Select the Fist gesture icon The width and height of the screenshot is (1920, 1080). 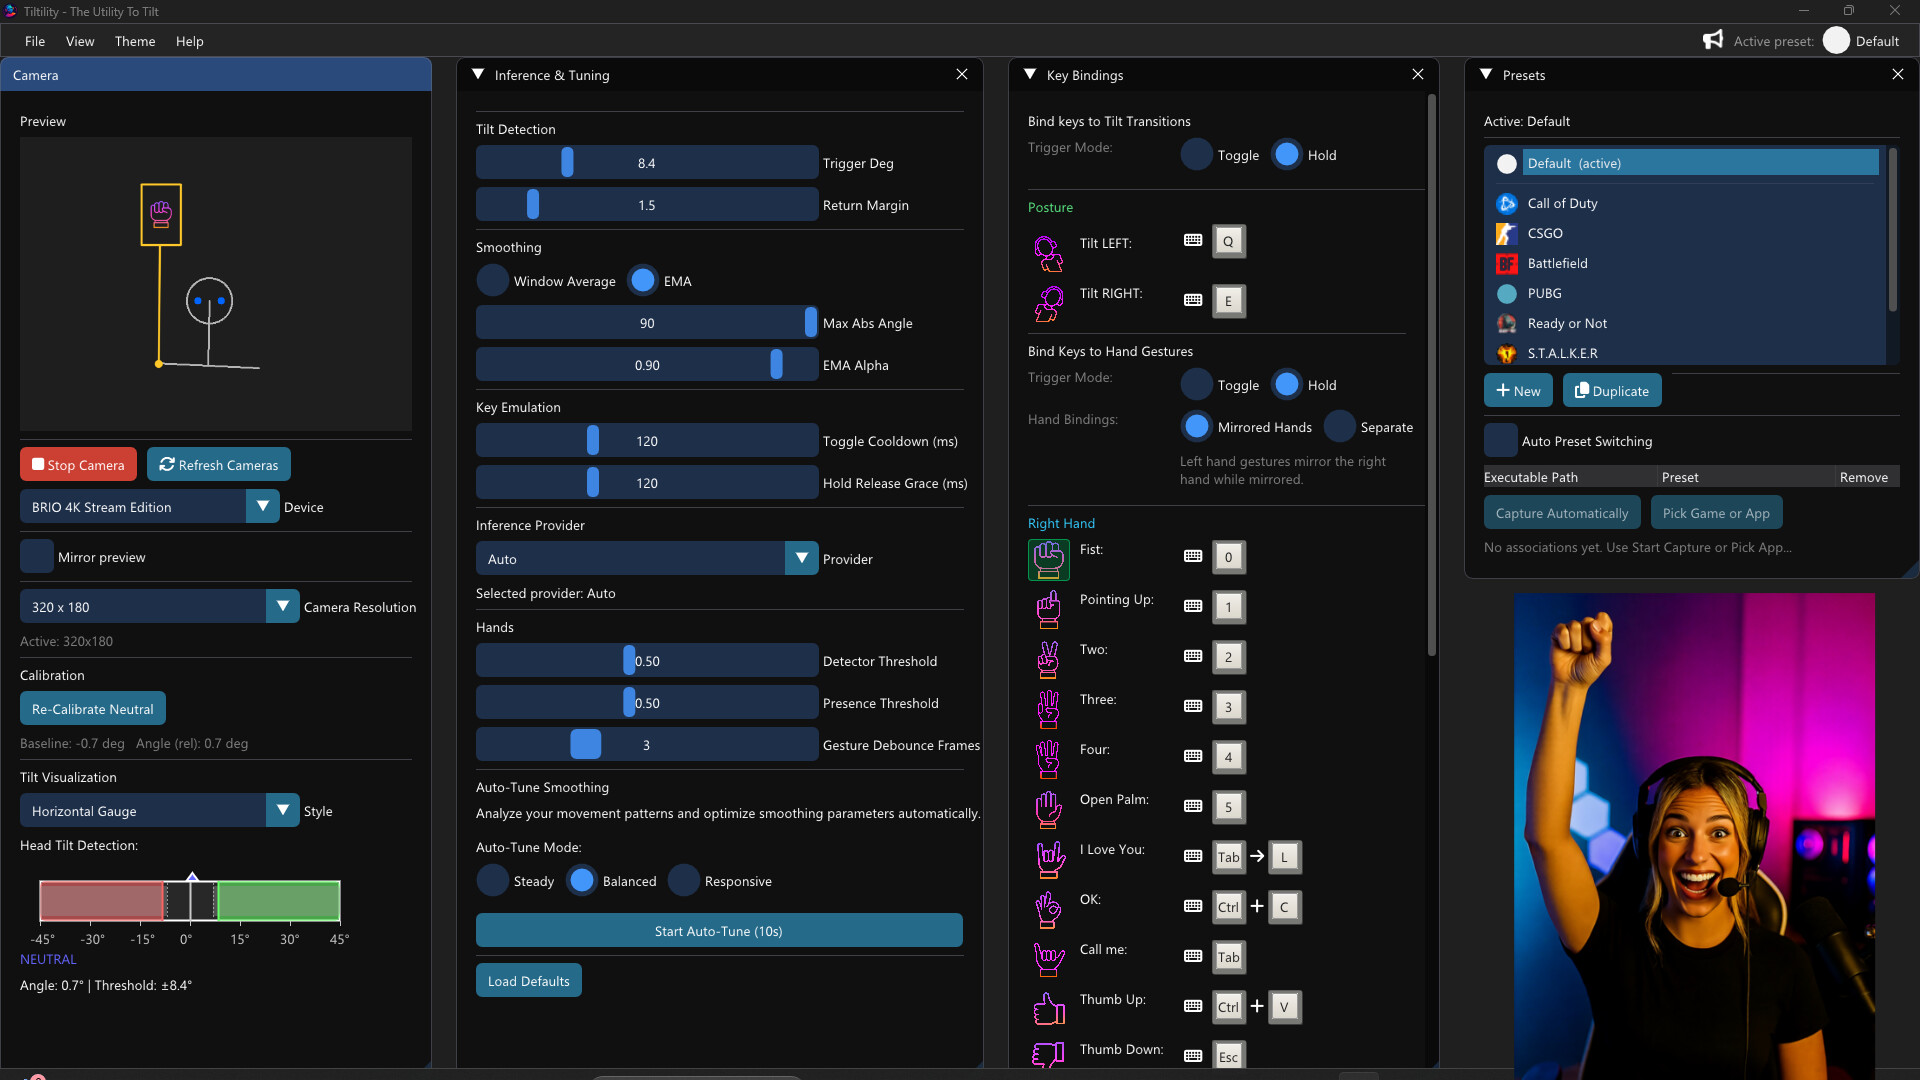[x=1048, y=560]
